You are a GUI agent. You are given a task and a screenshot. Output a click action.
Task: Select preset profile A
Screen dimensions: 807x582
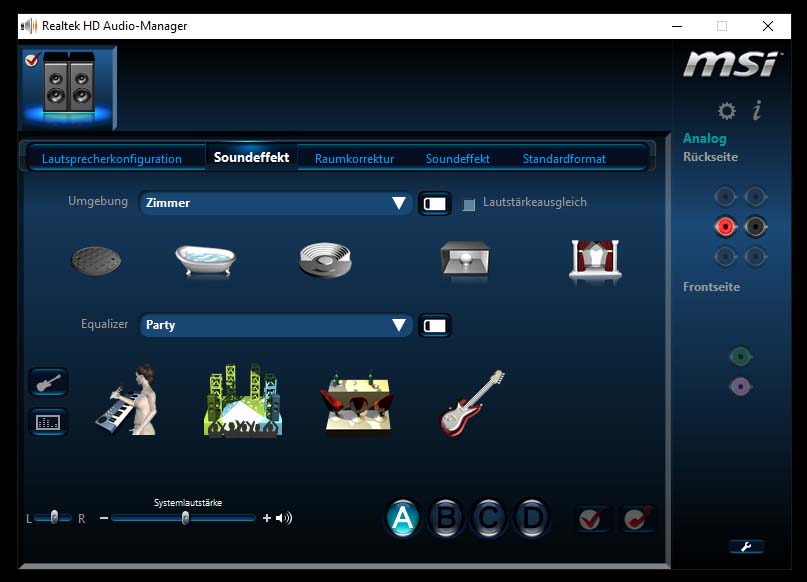[402, 518]
